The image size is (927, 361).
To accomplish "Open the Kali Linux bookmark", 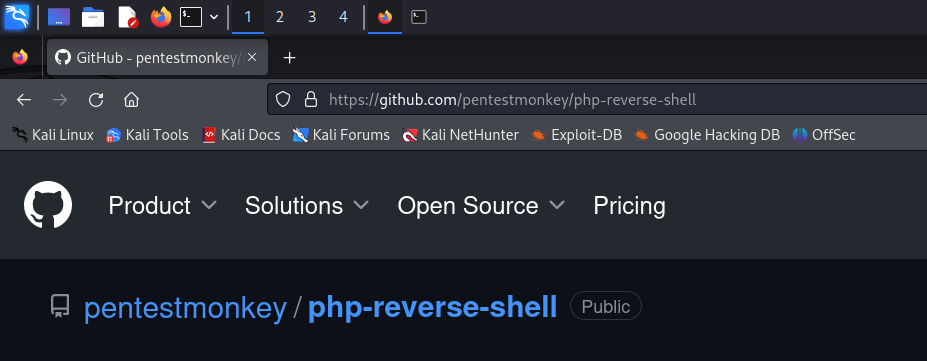I will point(53,135).
